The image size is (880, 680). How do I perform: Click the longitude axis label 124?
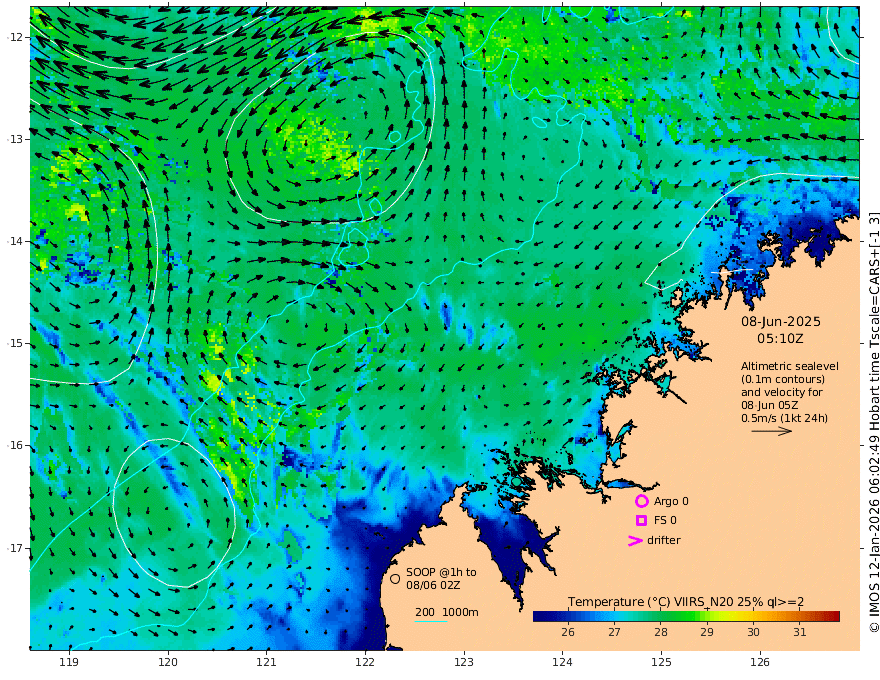pyautogui.click(x=562, y=663)
